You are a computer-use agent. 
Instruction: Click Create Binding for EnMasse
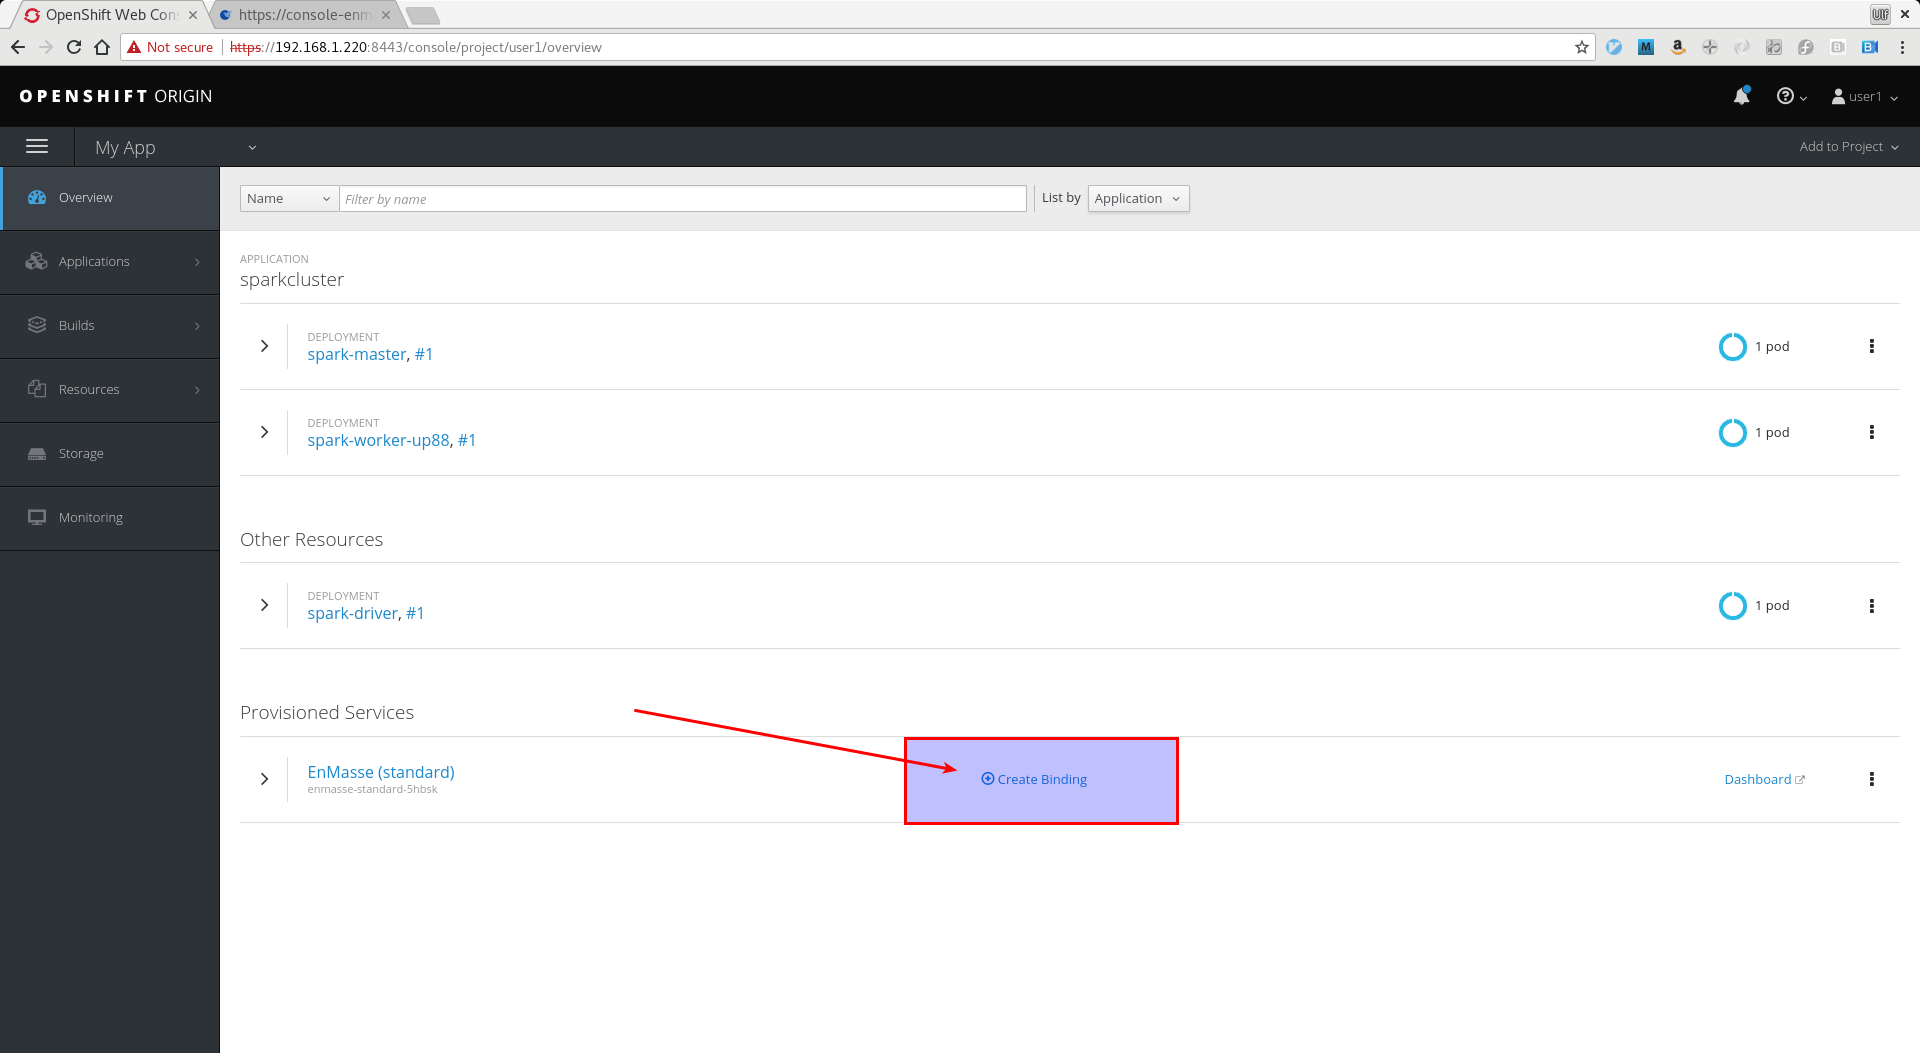coord(1034,779)
